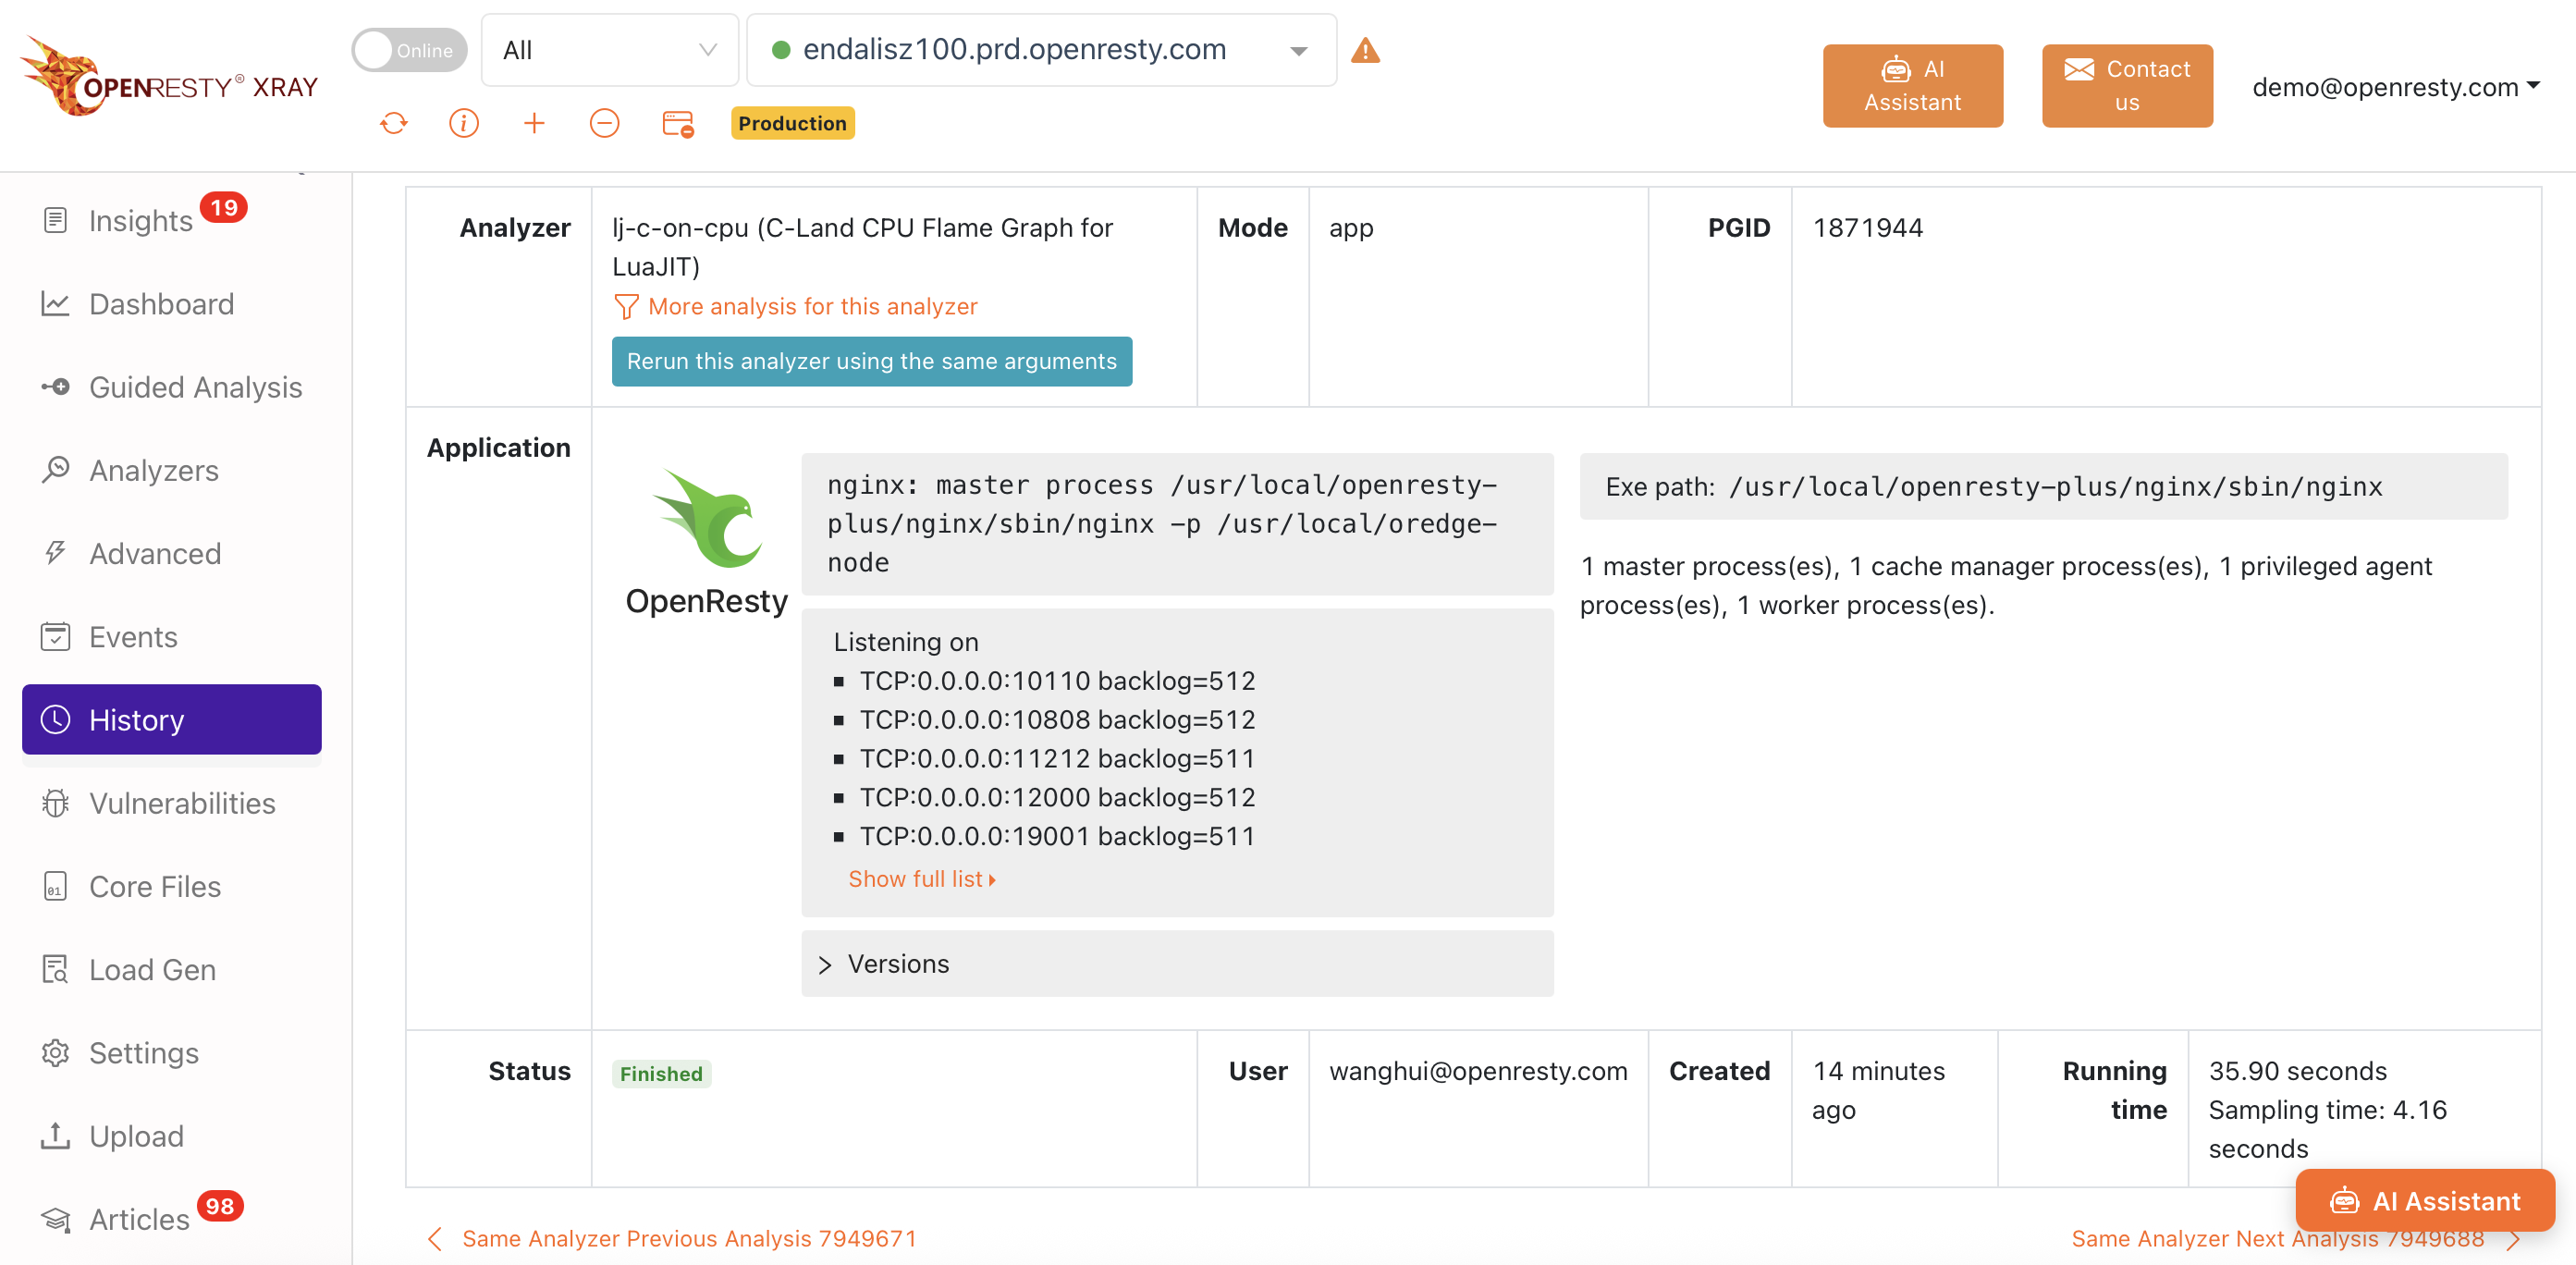
Task: Expand the Show full list link
Action: (921, 879)
